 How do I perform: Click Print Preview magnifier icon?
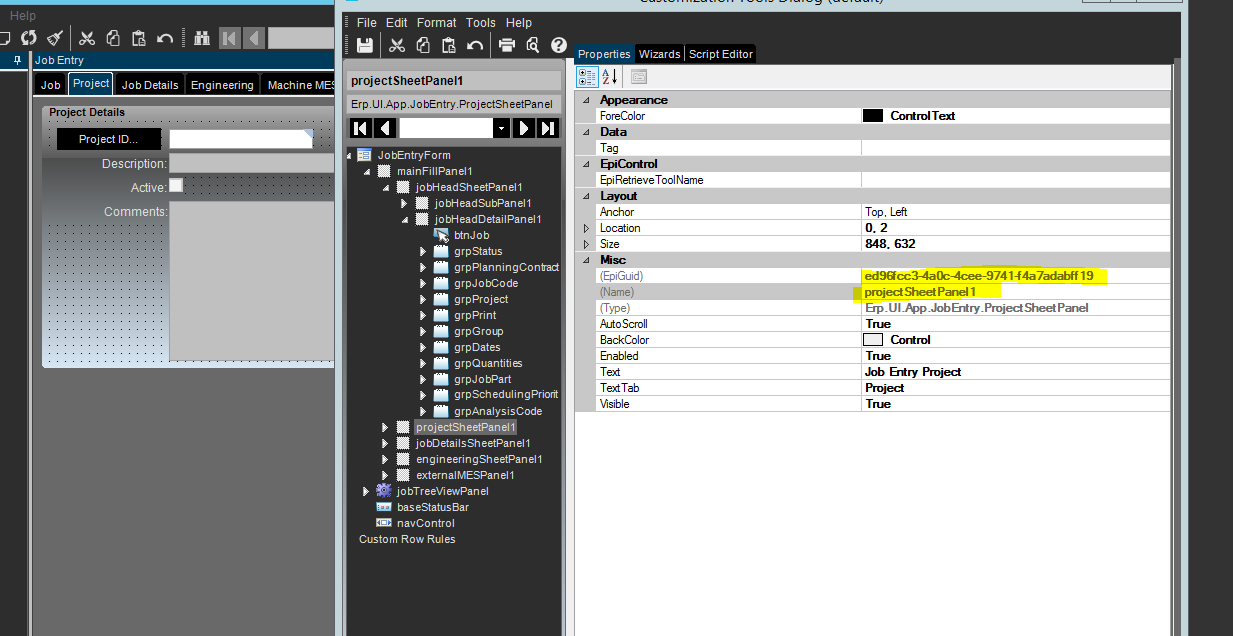click(x=533, y=45)
